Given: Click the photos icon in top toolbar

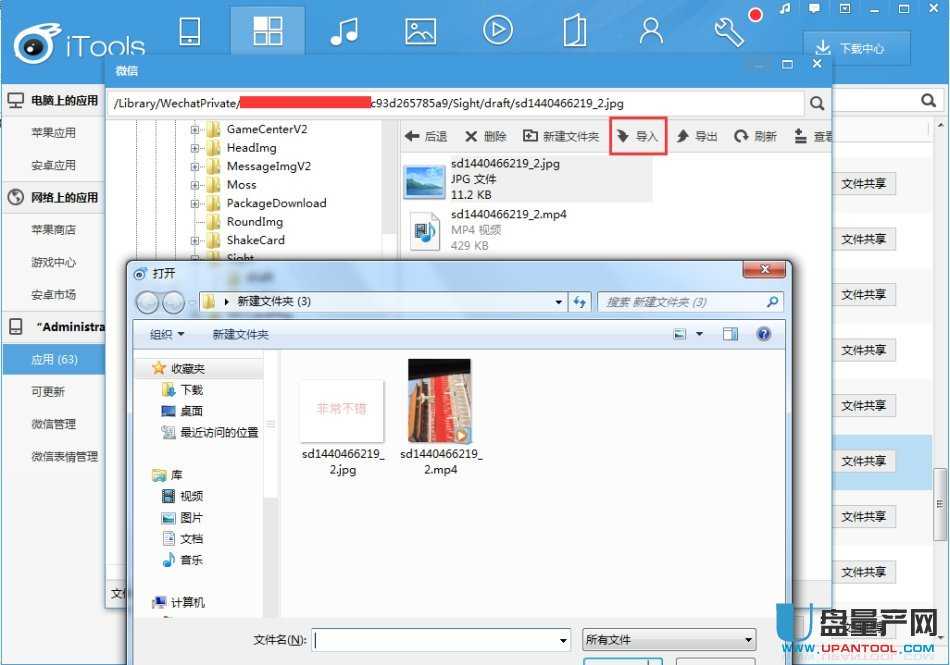Looking at the screenshot, I should (x=420, y=31).
